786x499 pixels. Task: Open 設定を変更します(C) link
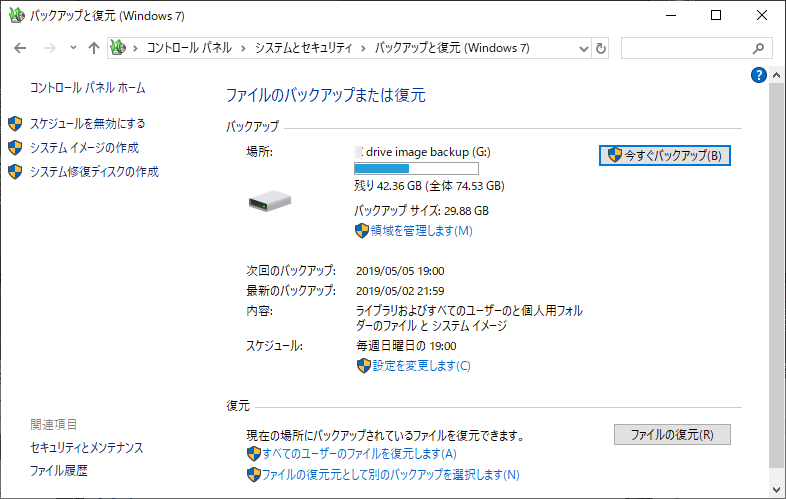(422, 366)
